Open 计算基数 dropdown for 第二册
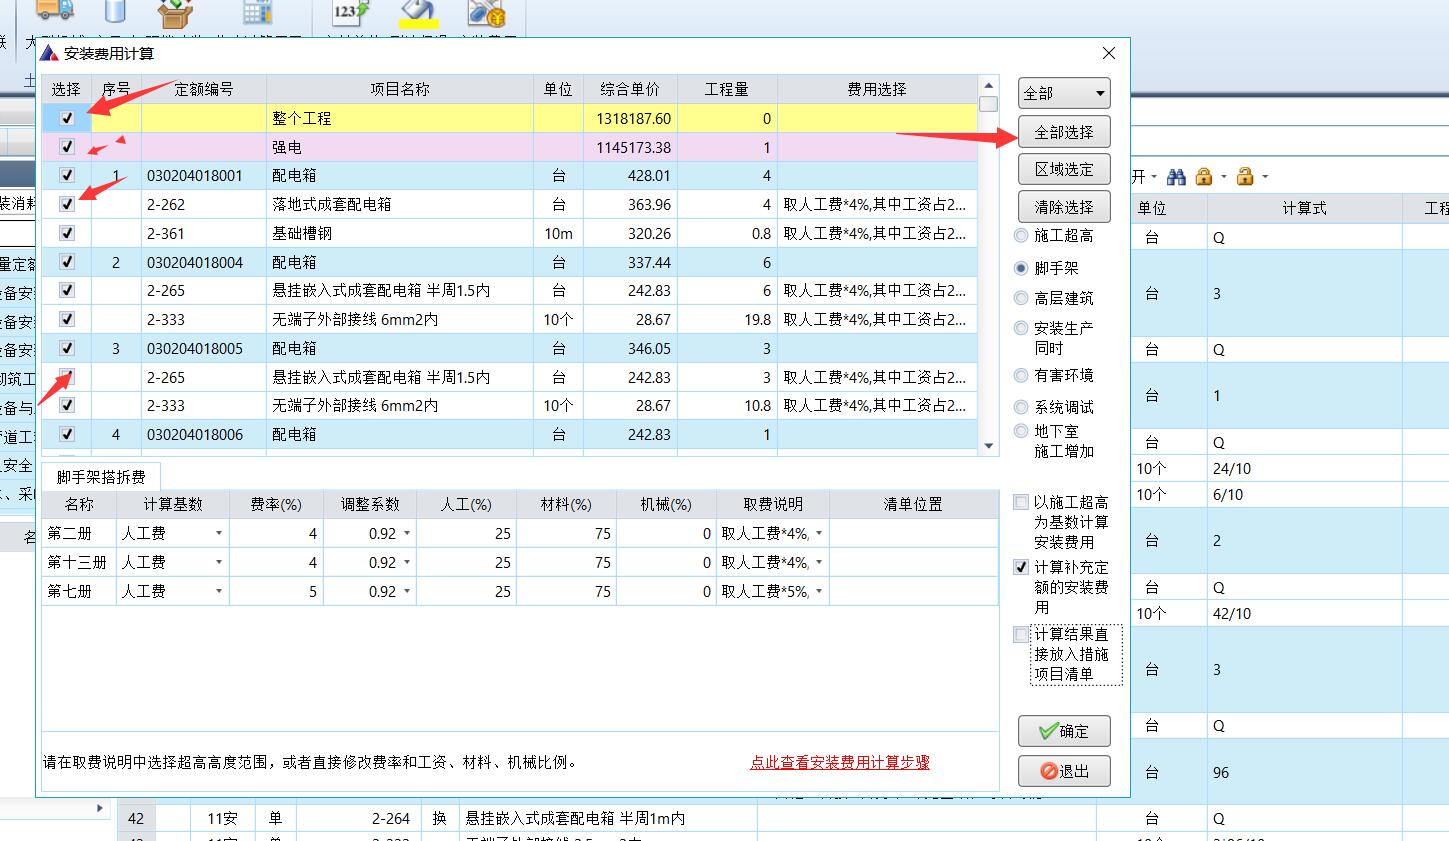1449x841 pixels. 219,534
